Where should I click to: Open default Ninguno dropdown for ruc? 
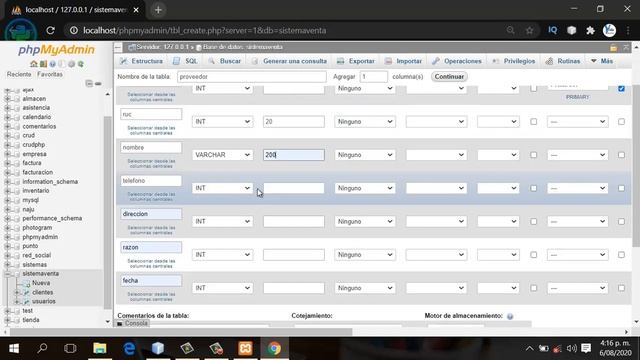365,122
